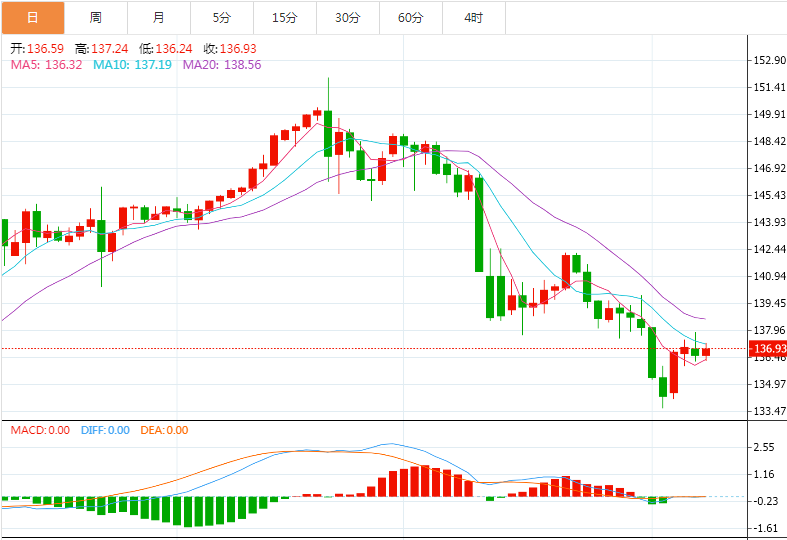
Task: Click the -0.23 MACD axis label
Action: 765,501
